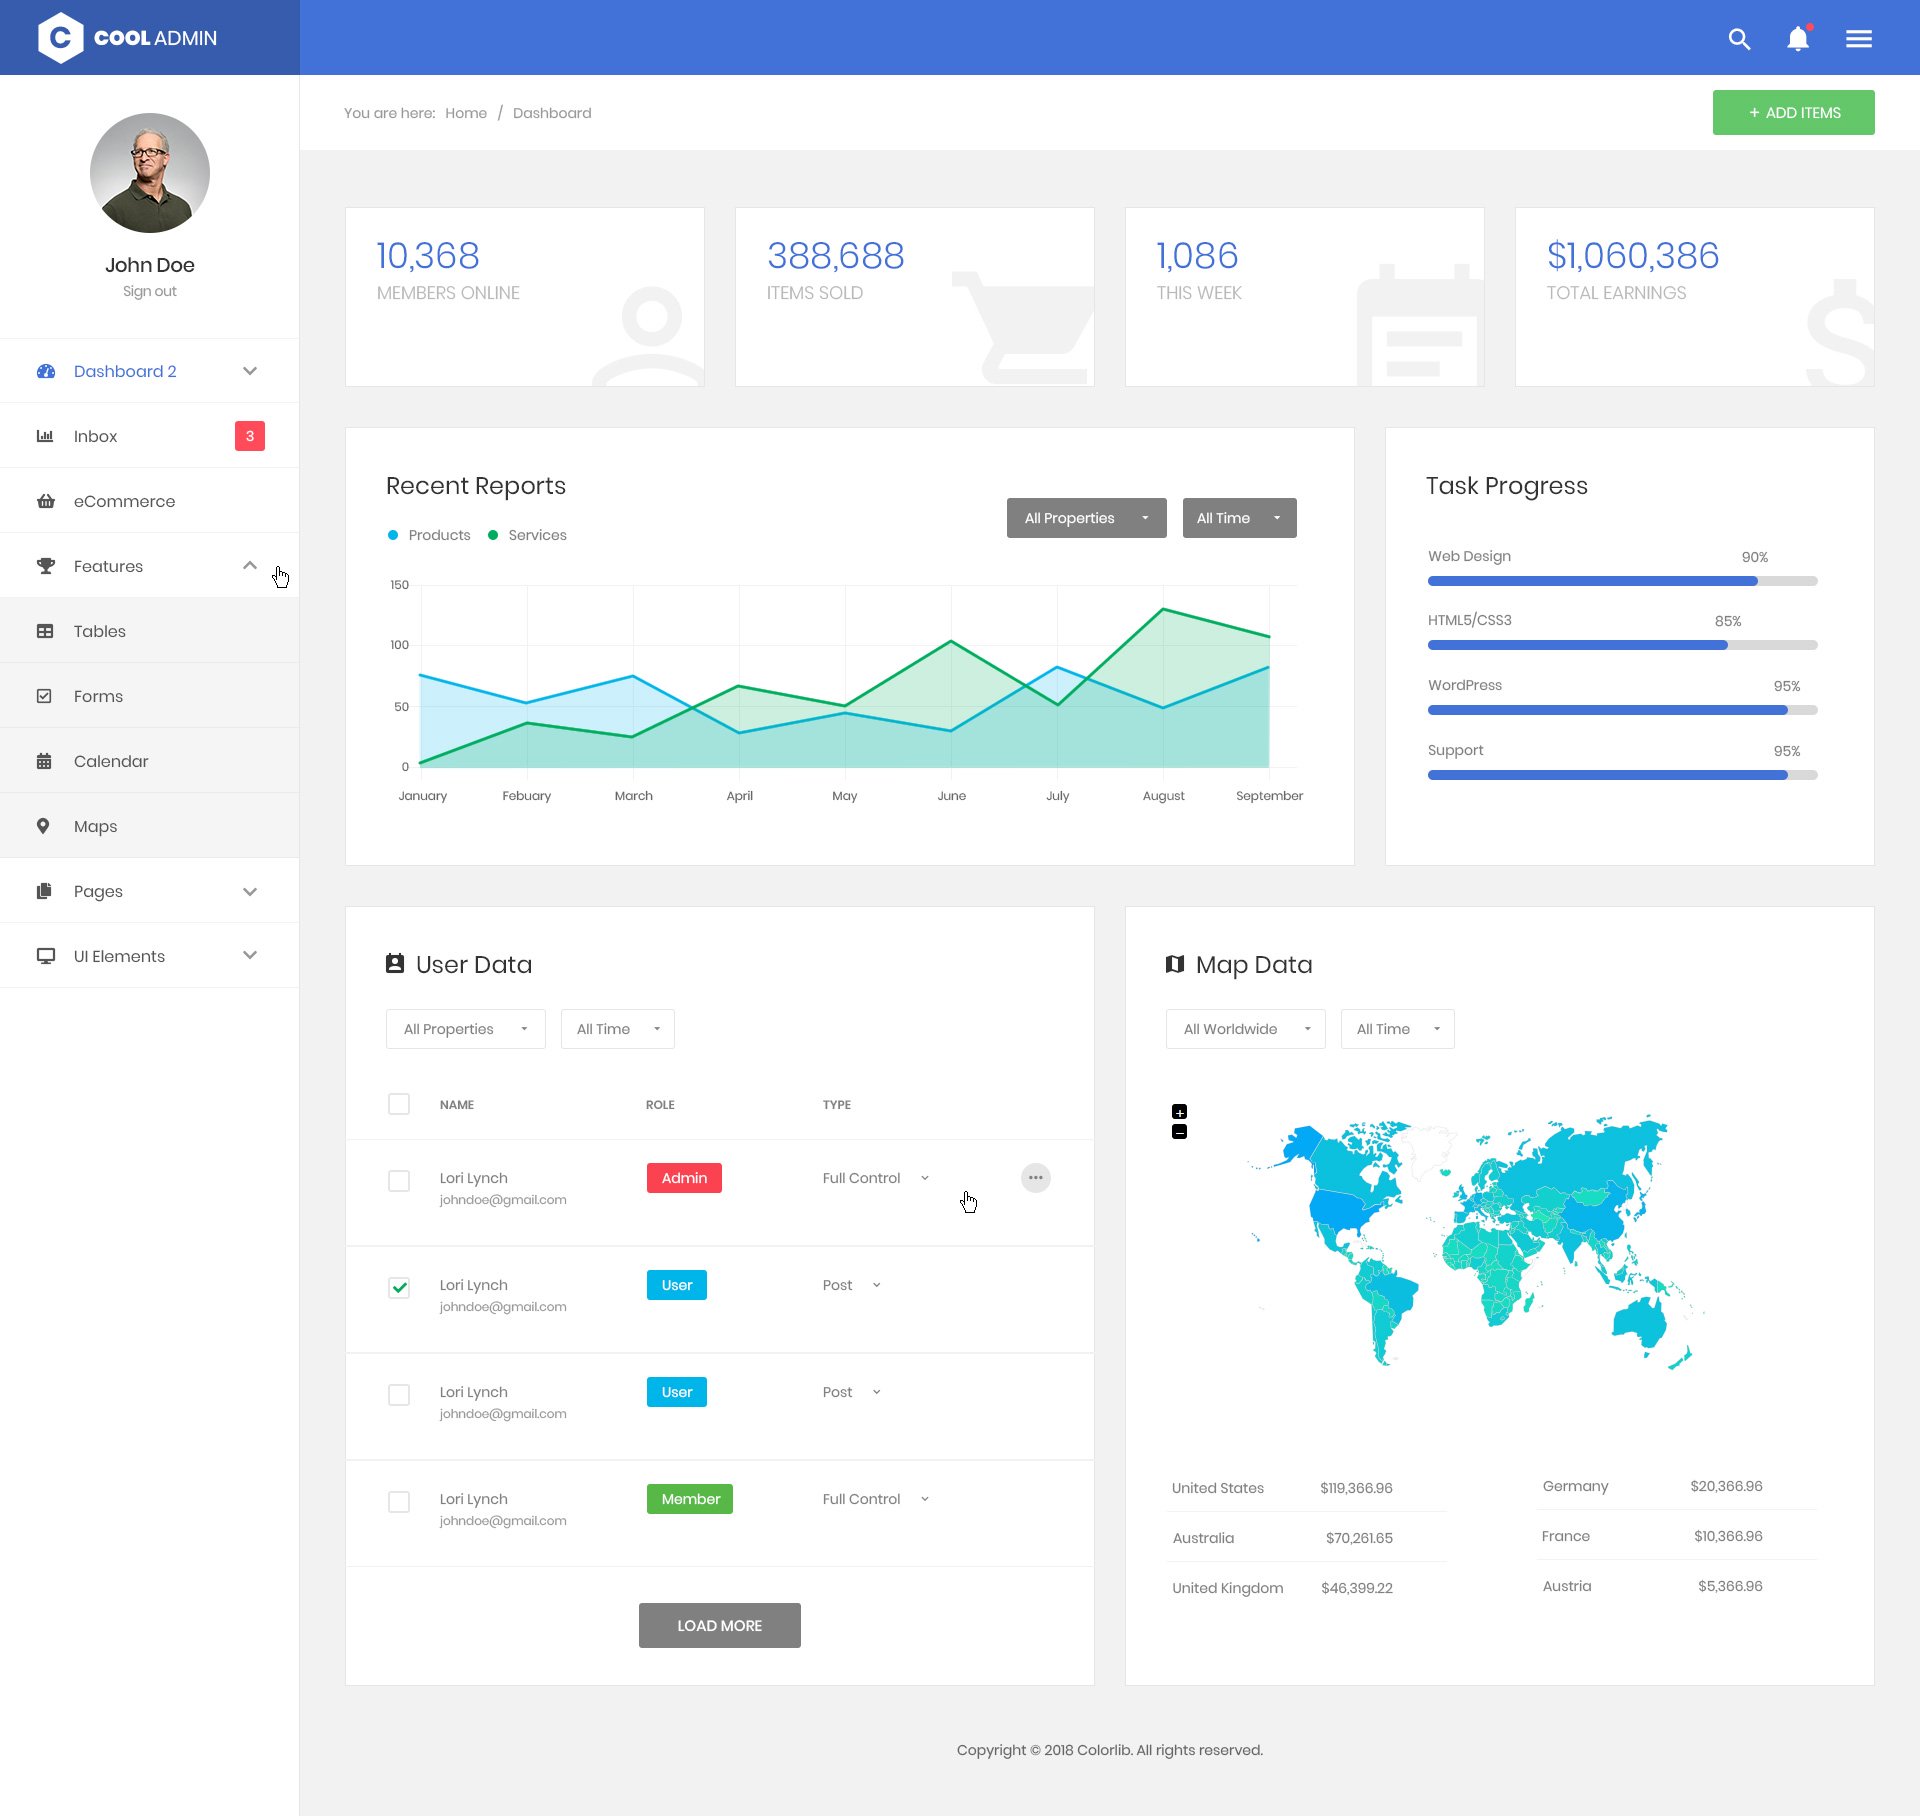Open the hamburger menu icon
This screenshot has width=1920, height=1816.
coord(1859,39)
